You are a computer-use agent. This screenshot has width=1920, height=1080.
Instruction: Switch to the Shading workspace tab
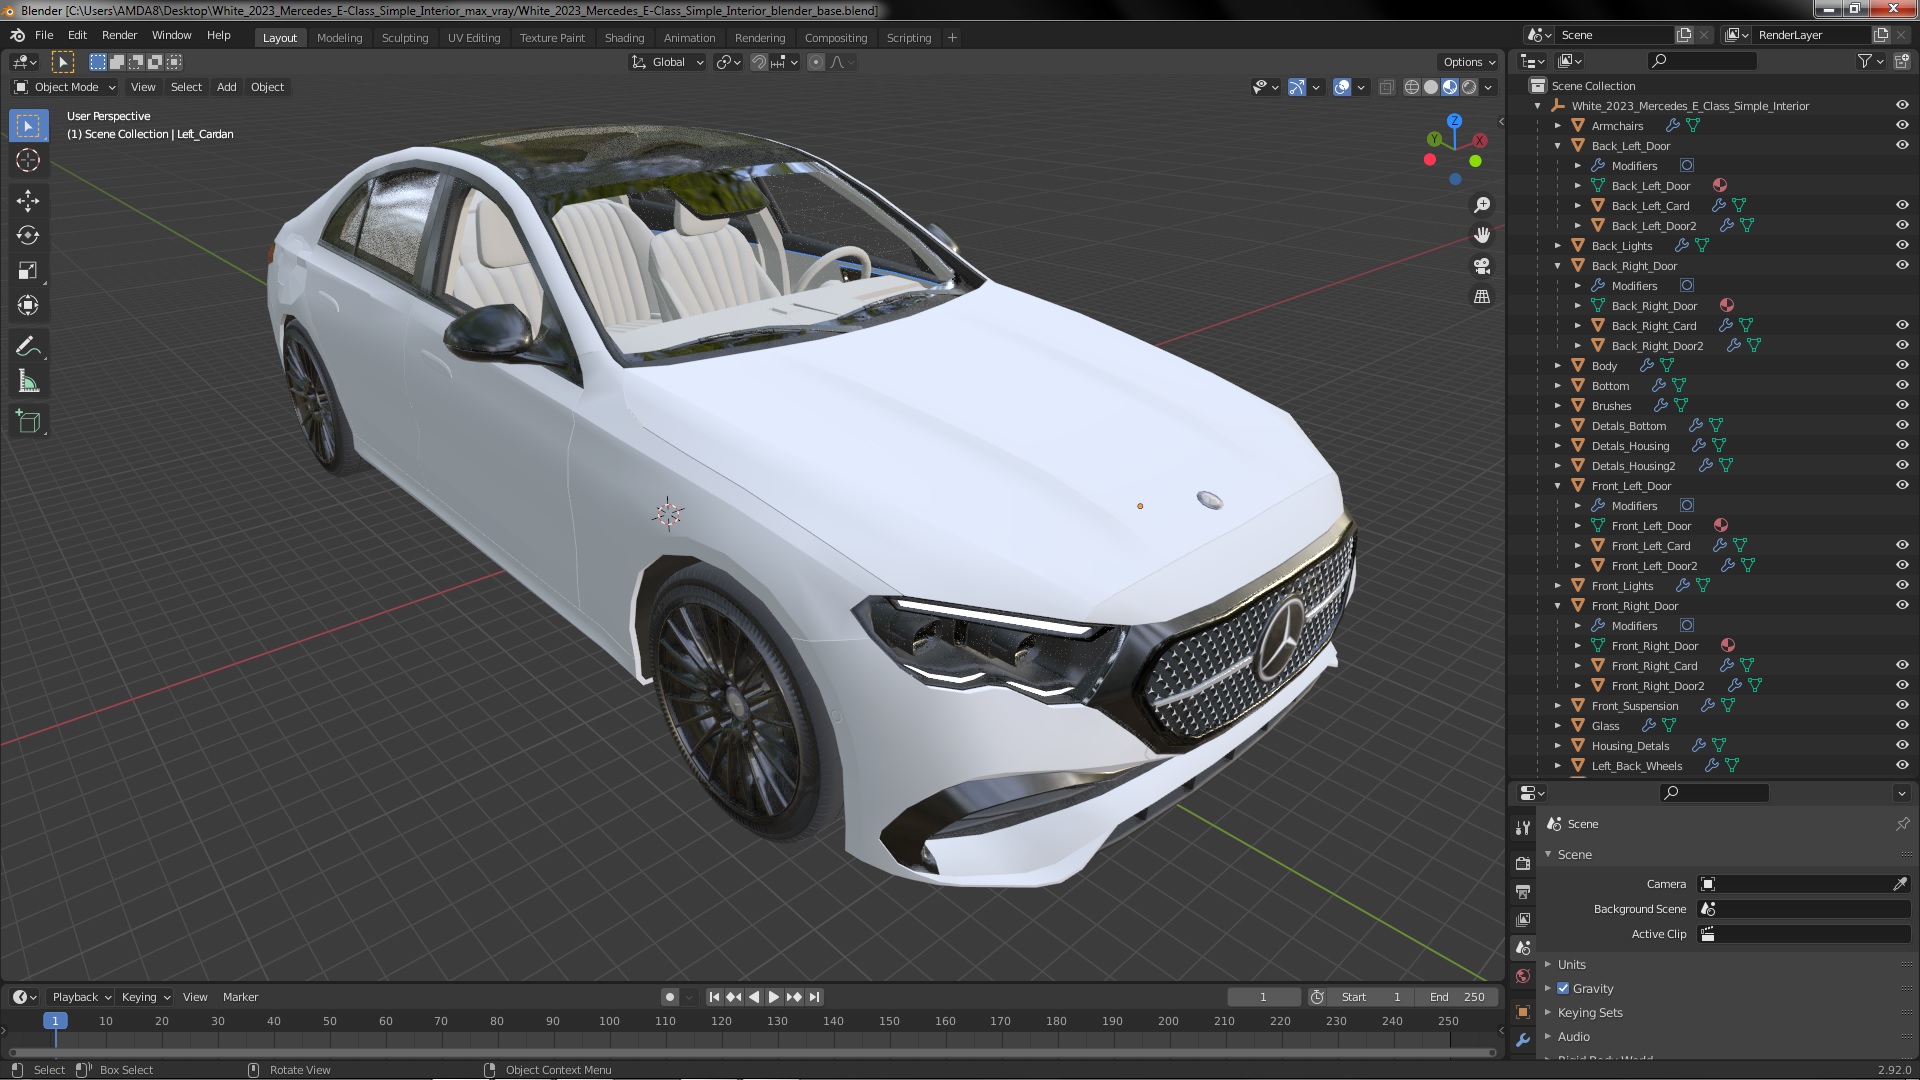(x=624, y=38)
